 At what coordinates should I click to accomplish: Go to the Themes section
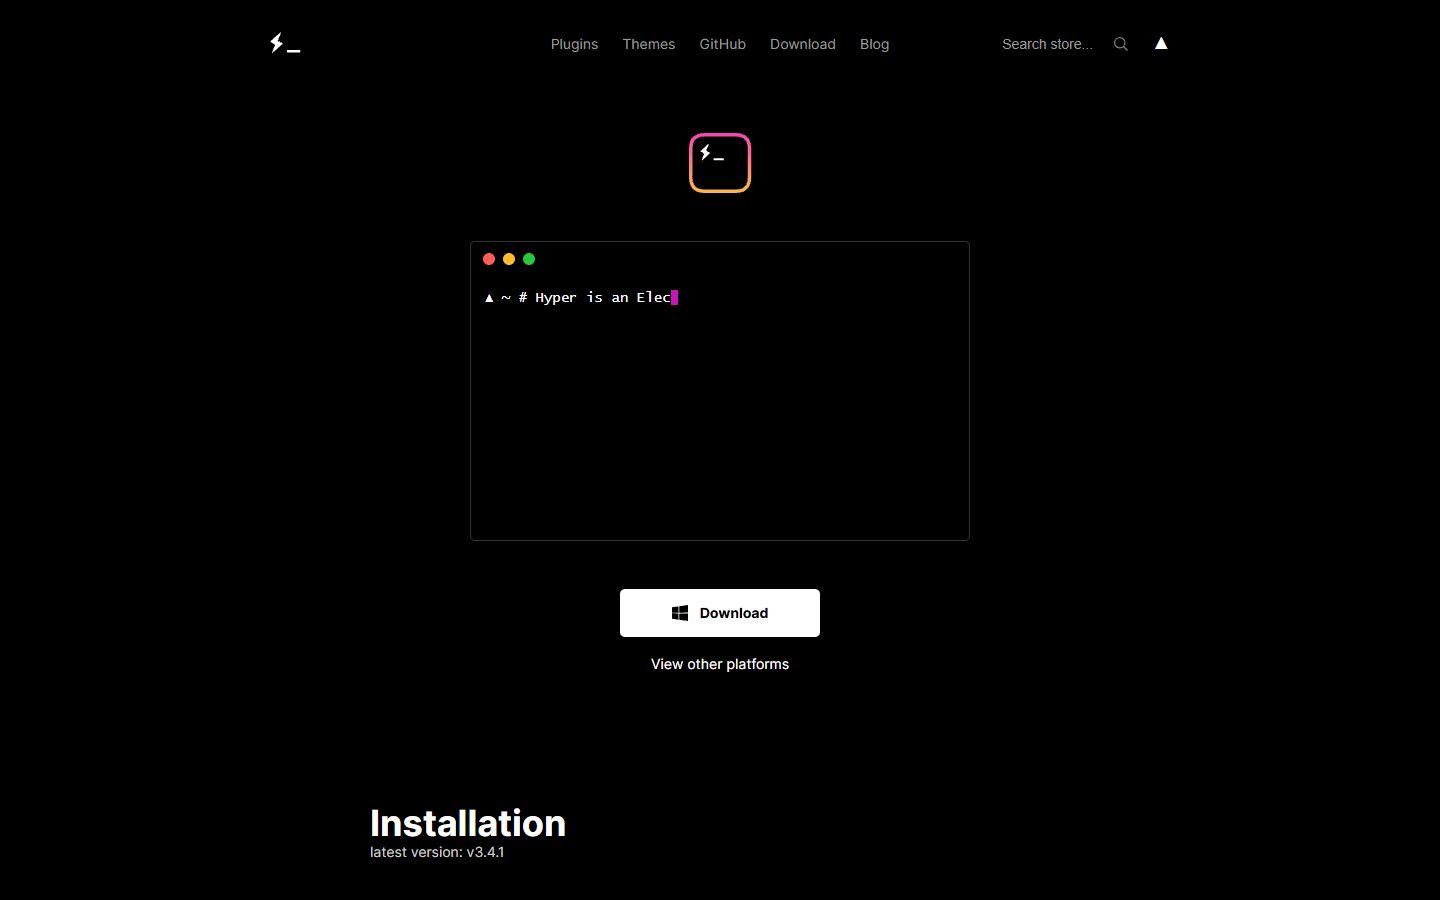click(648, 44)
